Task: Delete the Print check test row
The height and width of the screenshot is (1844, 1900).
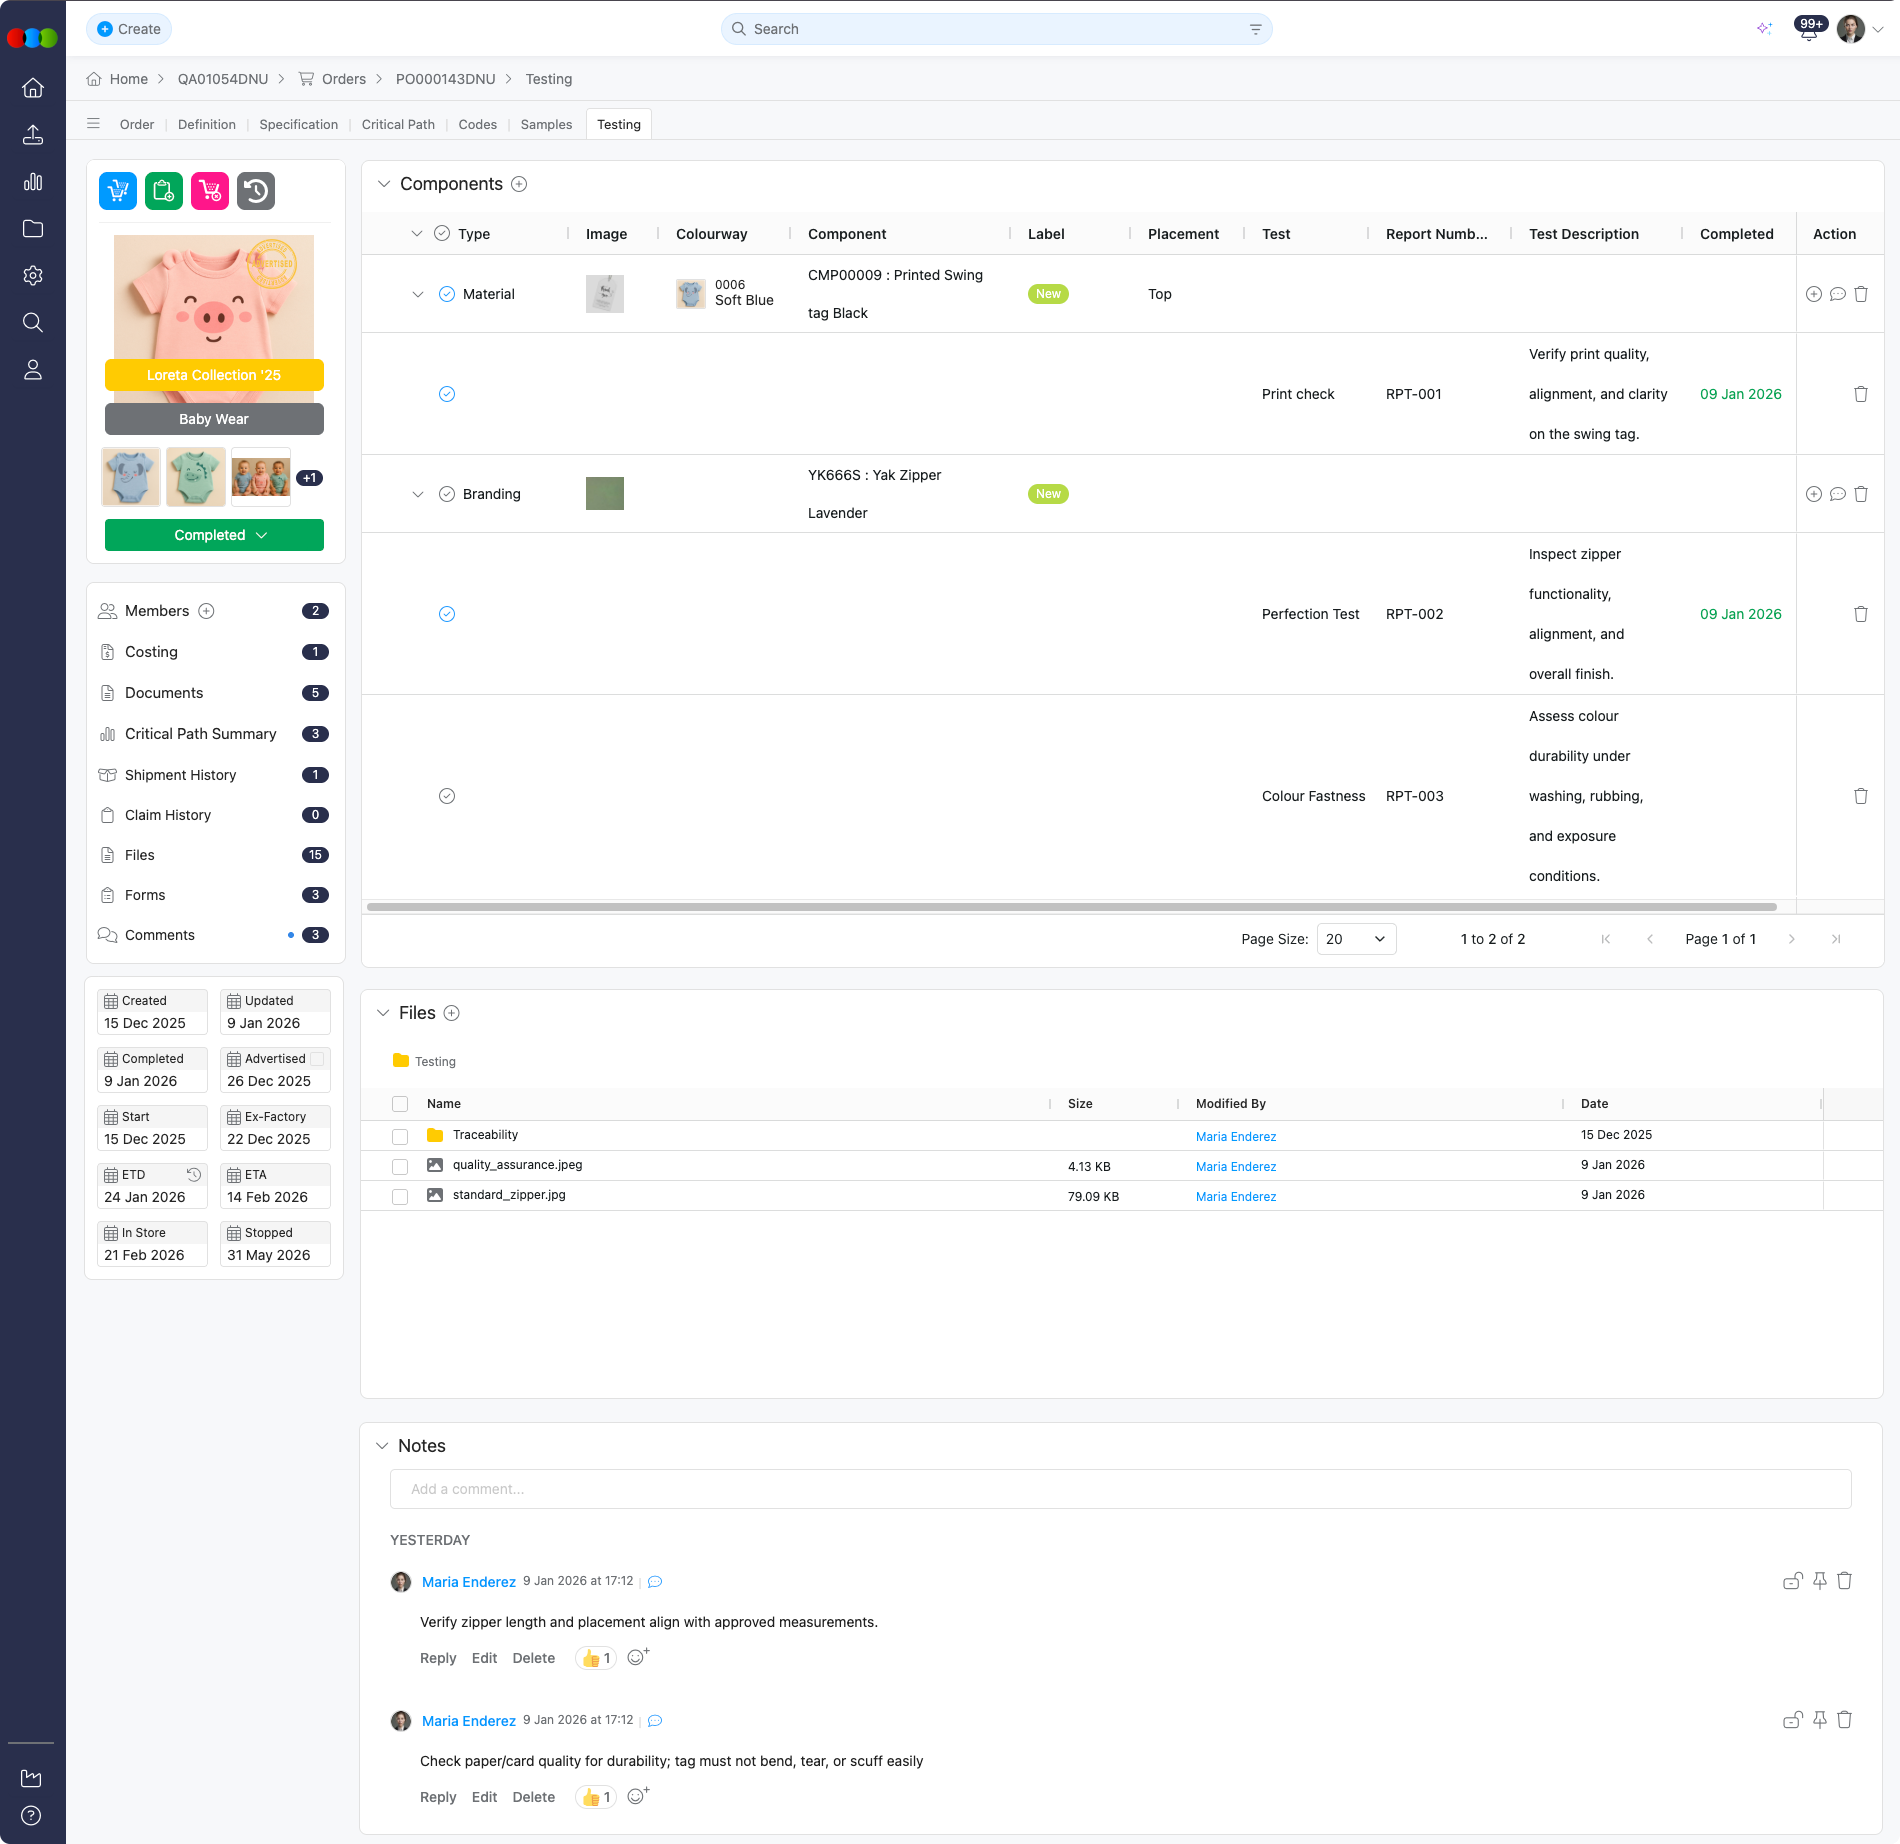Action: coord(1860,394)
